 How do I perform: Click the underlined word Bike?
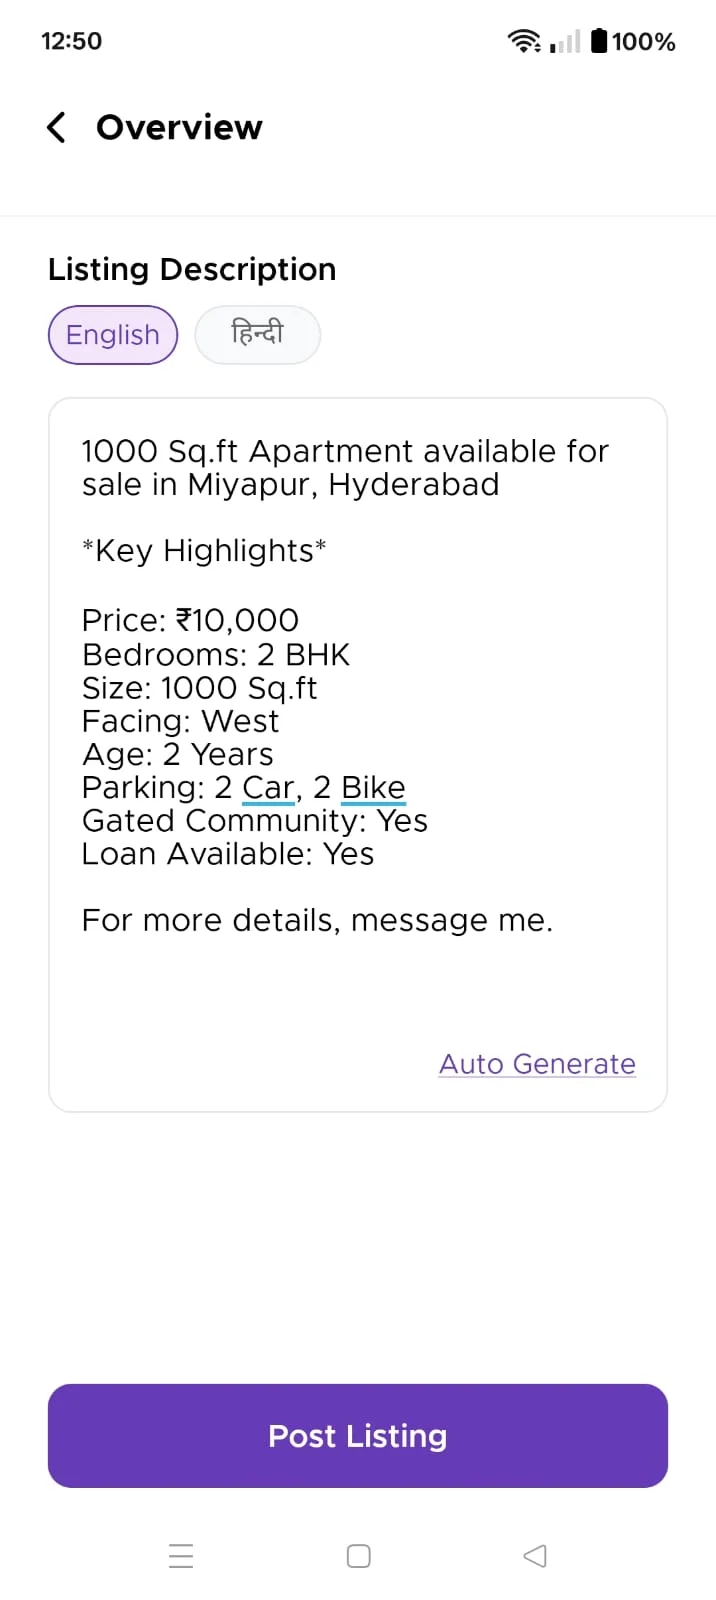click(373, 788)
